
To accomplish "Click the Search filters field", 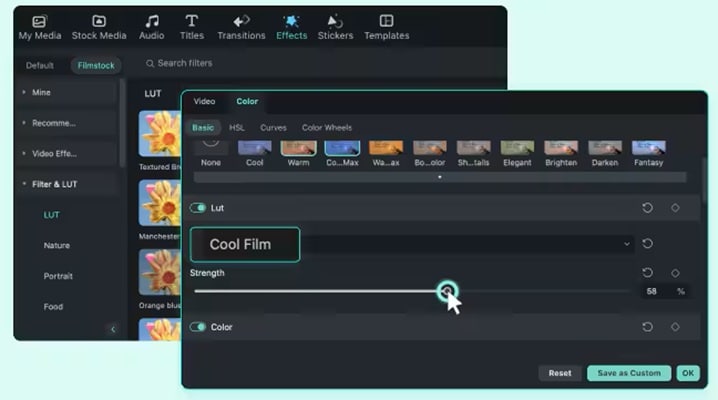I will tap(185, 63).
